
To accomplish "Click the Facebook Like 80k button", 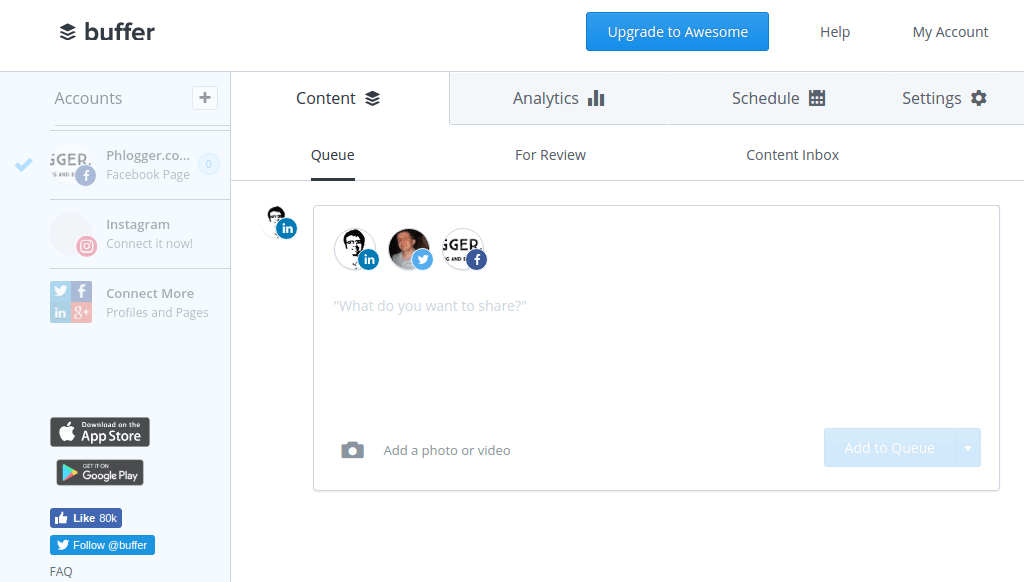I will click(86, 518).
